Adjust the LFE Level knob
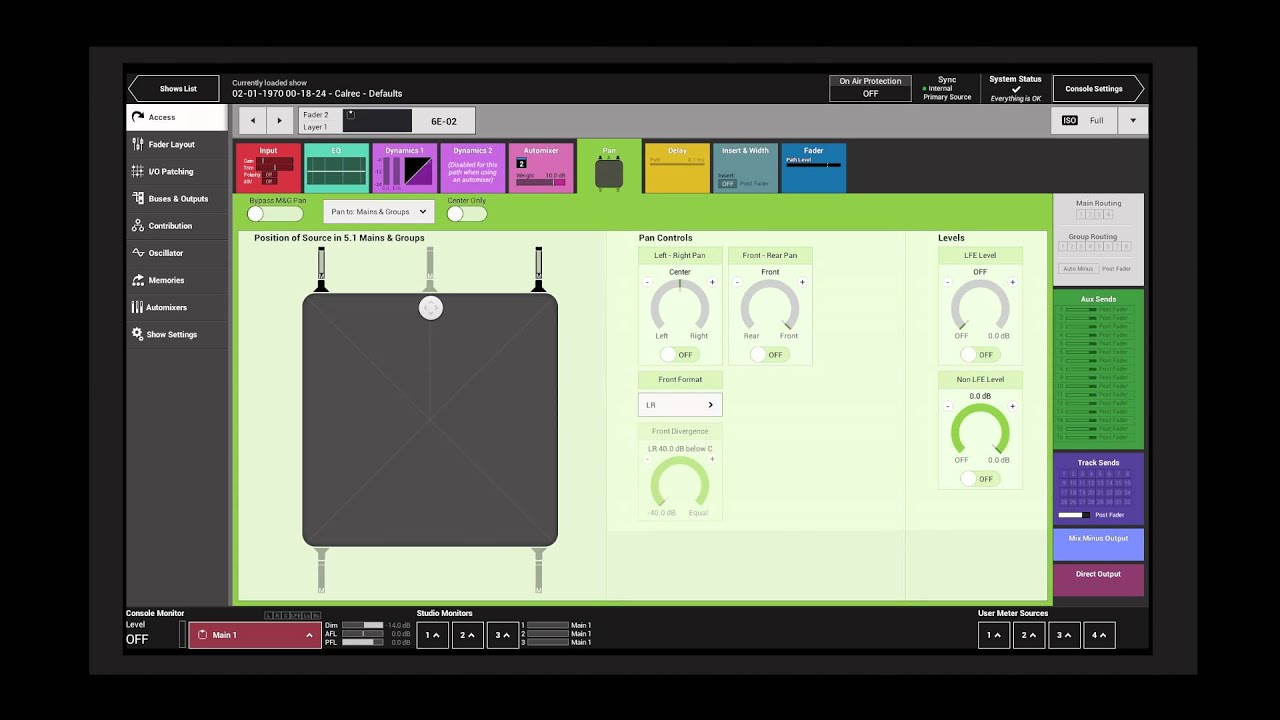The image size is (1280, 720). 980,305
